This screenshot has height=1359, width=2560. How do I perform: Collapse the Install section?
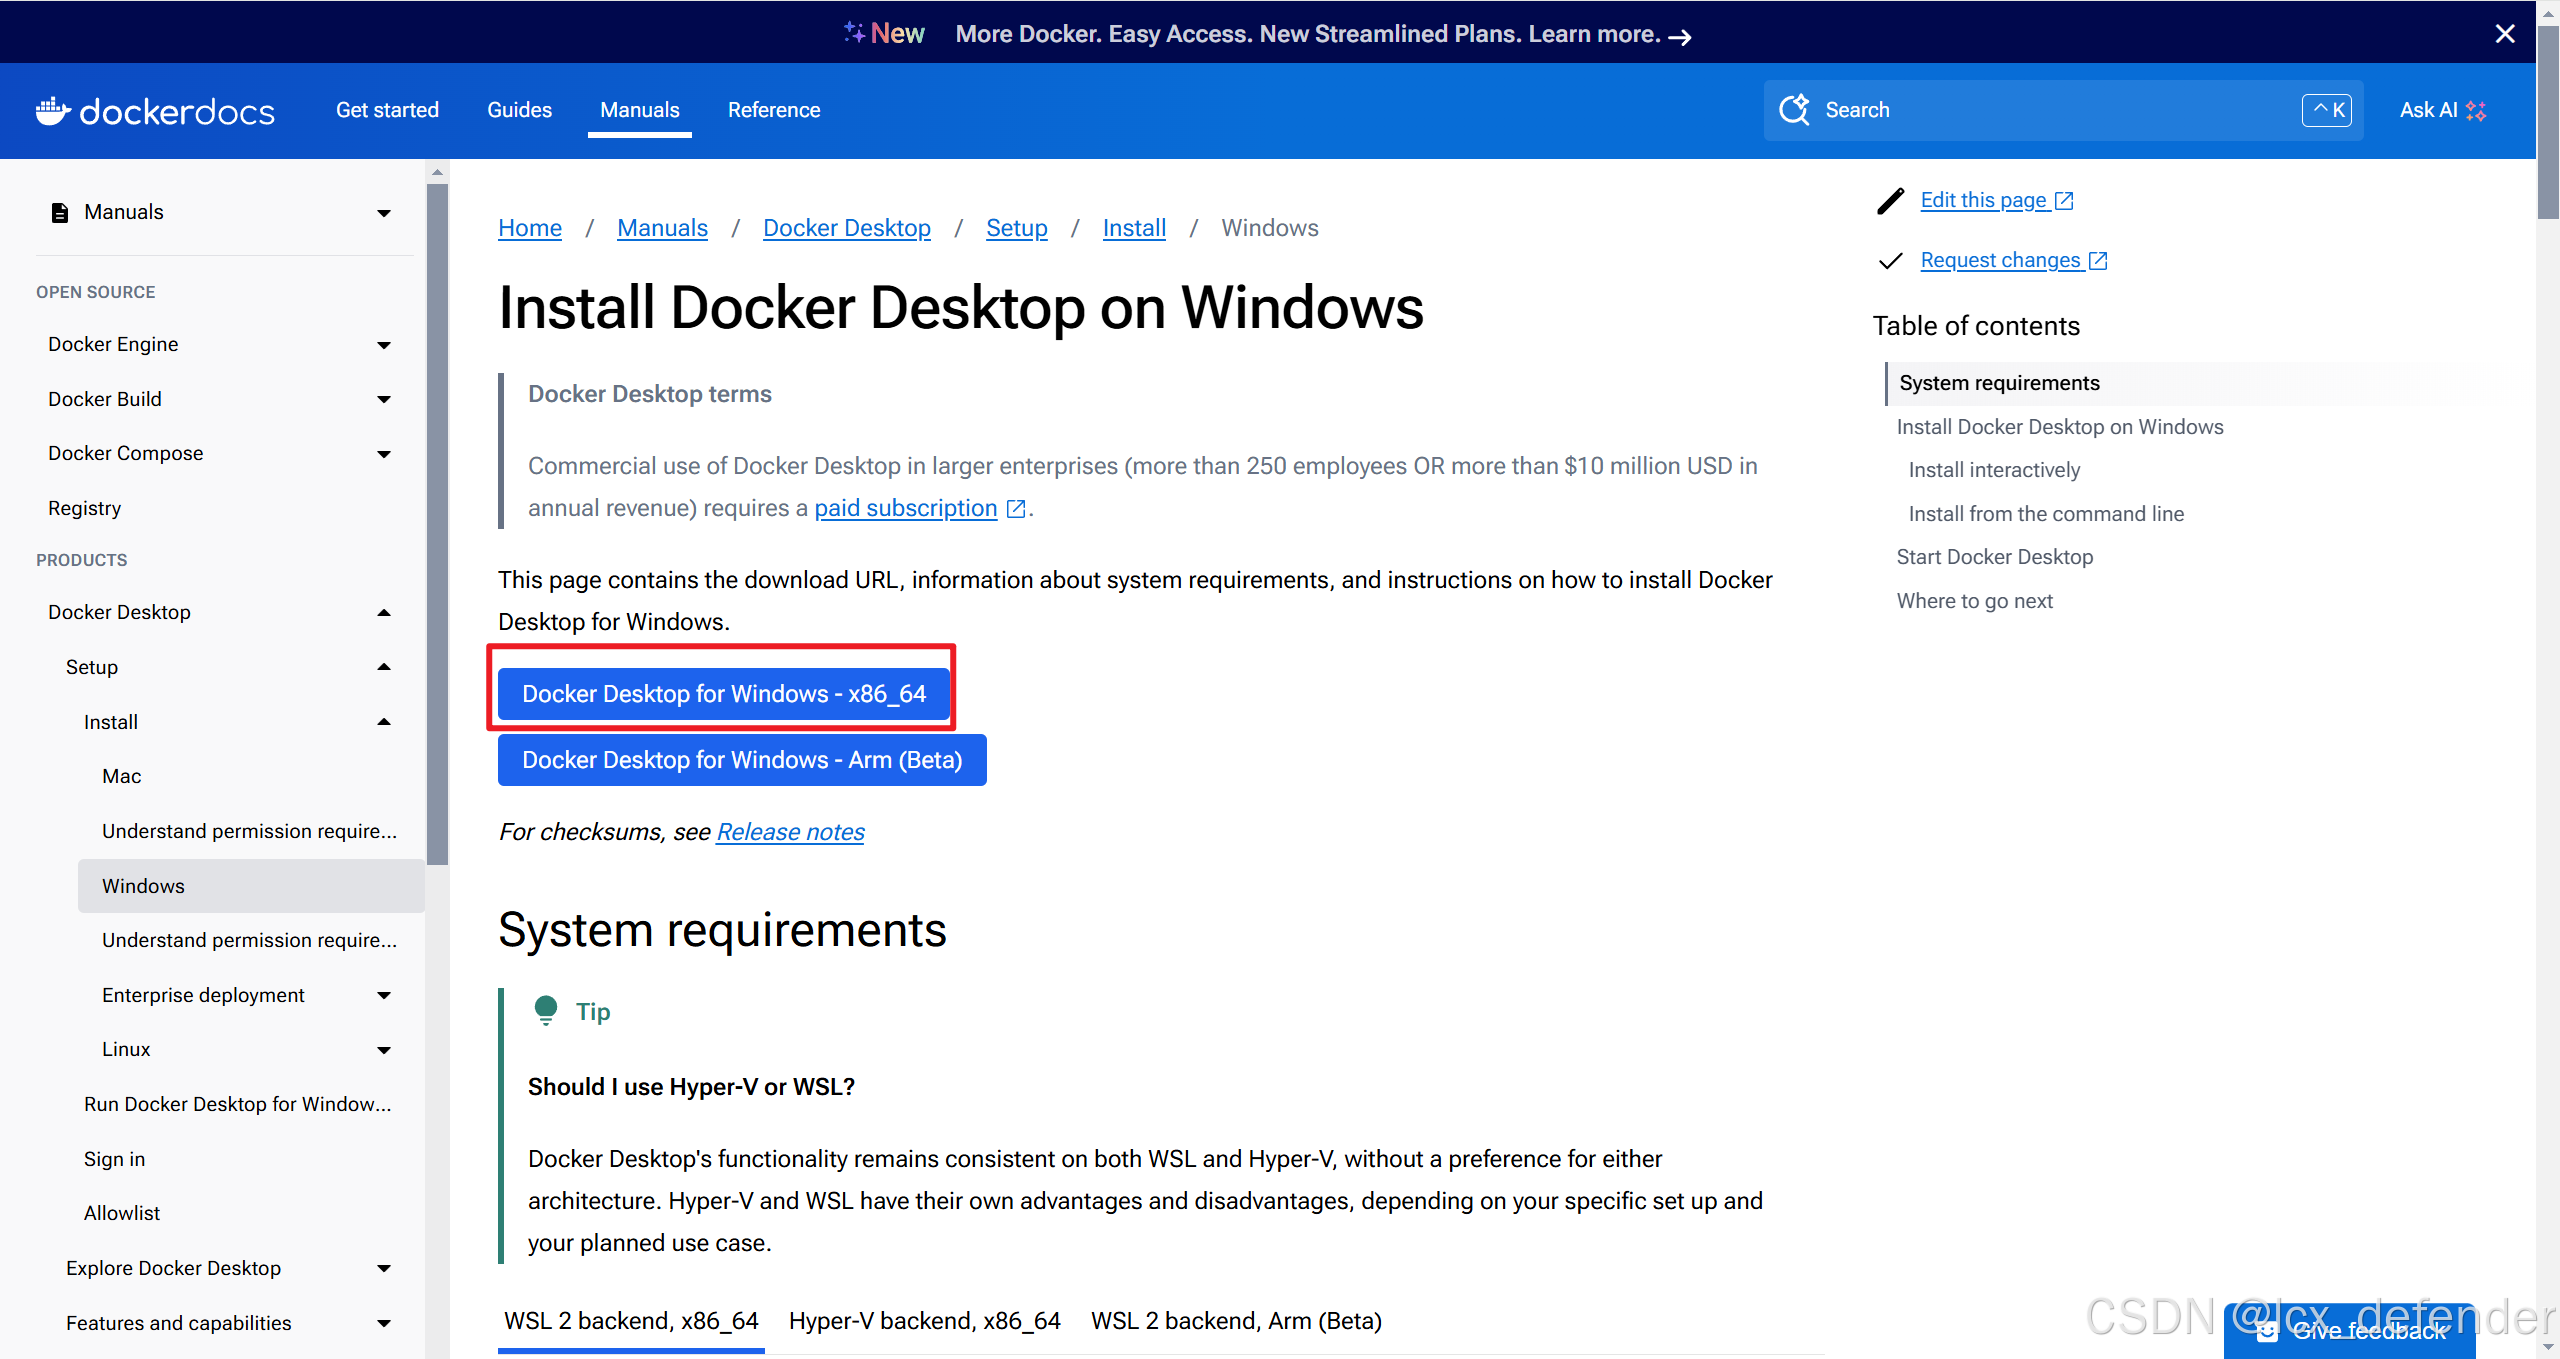(384, 722)
